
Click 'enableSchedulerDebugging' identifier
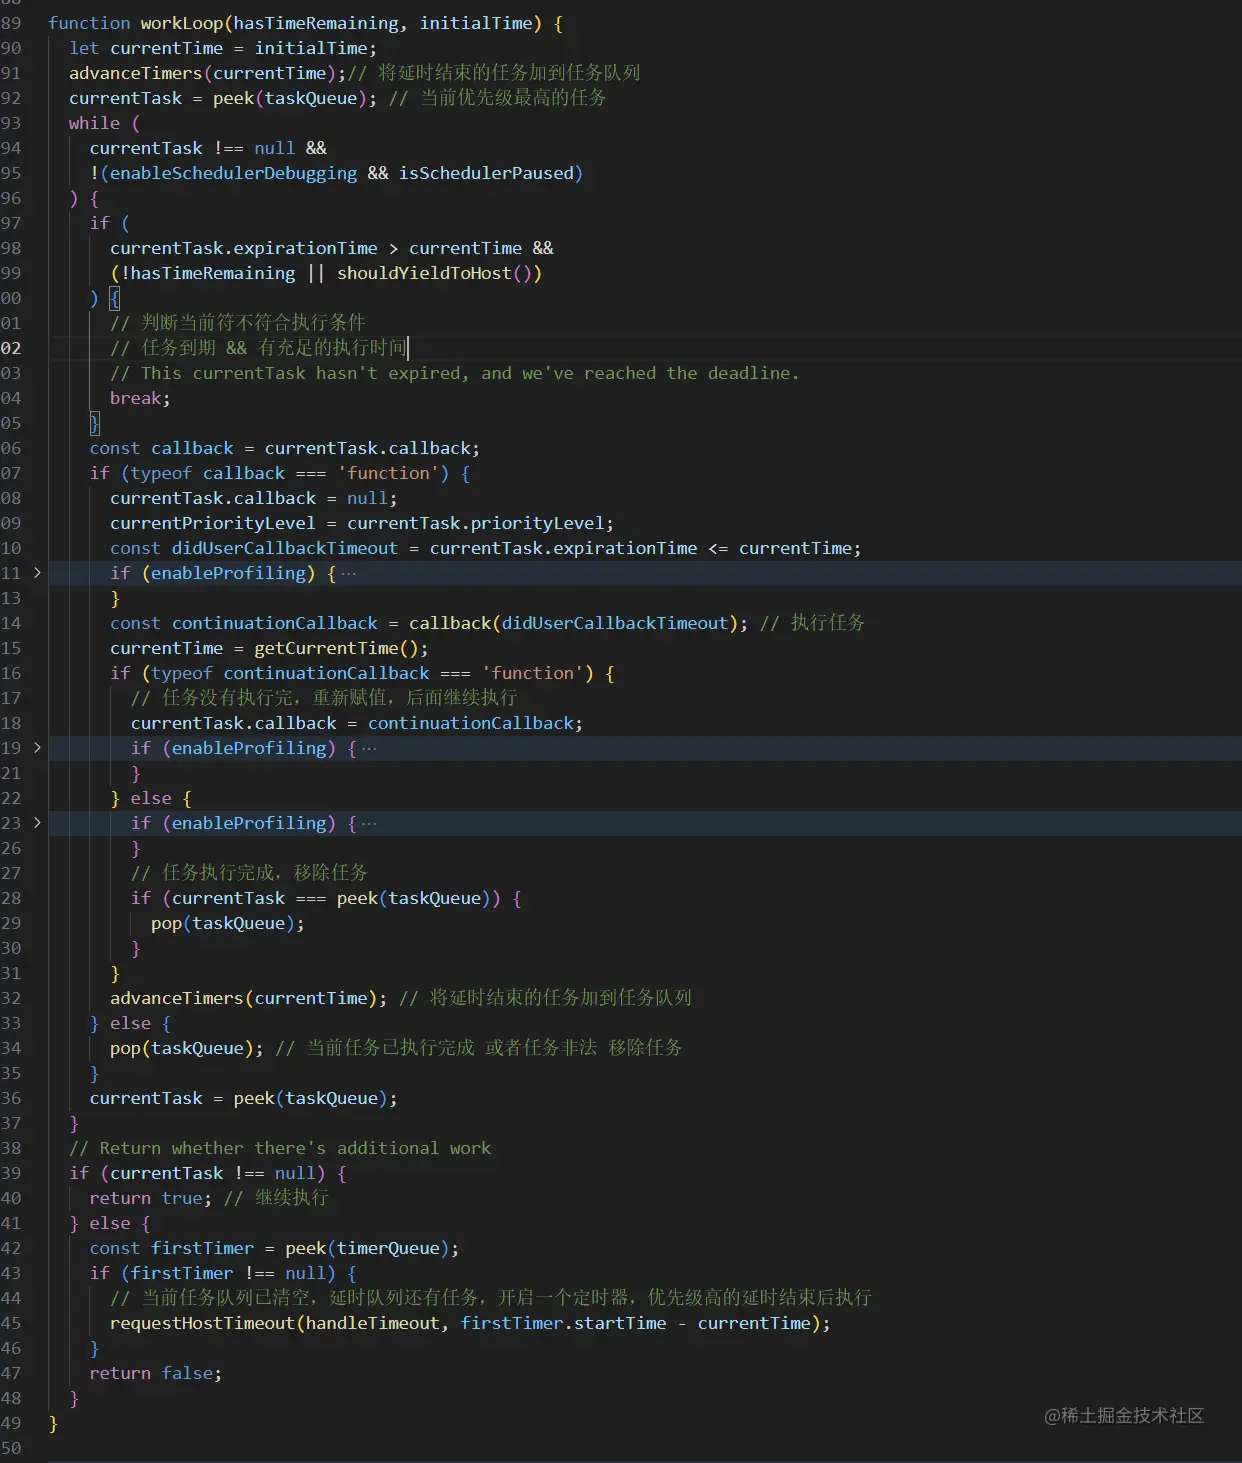(233, 173)
